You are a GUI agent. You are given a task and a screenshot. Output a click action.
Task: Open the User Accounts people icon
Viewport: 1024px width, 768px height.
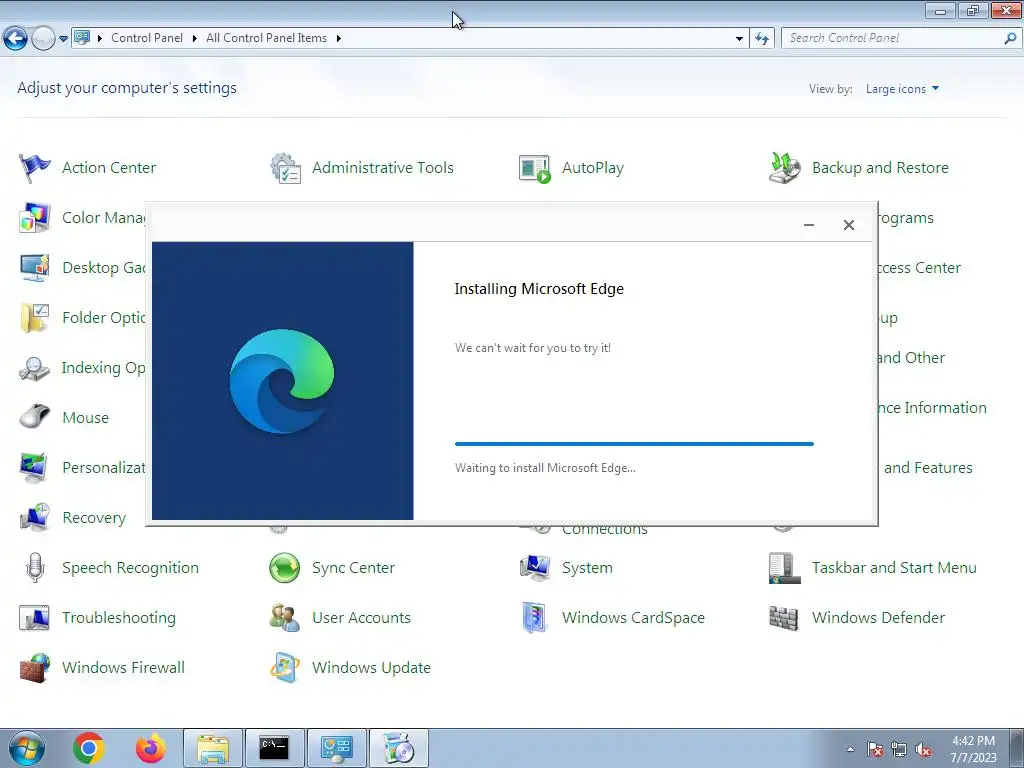[x=285, y=618]
